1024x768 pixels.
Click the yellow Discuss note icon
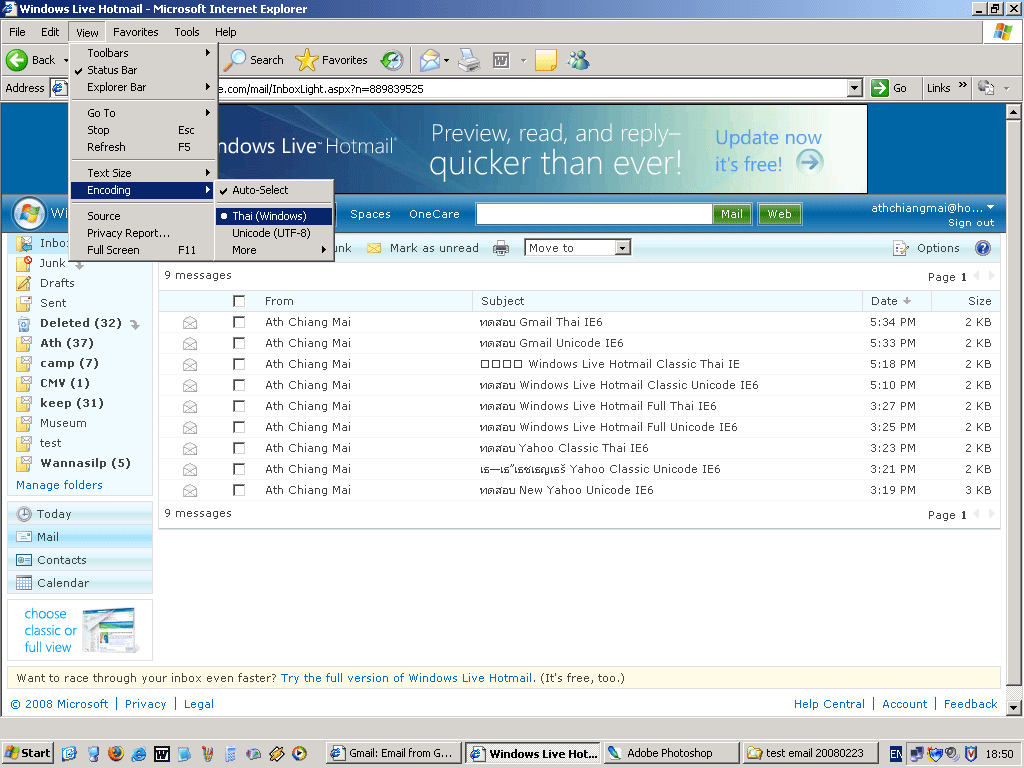(x=545, y=60)
